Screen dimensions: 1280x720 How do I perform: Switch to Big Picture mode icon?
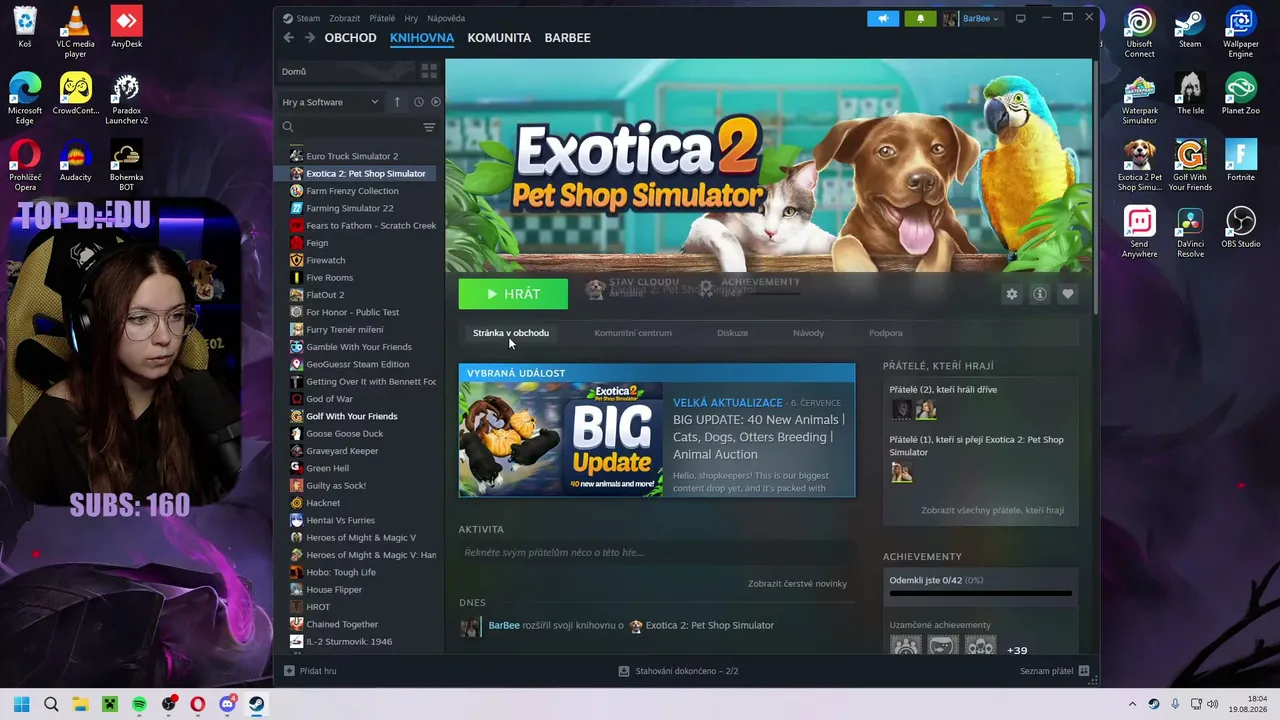[x=1020, y=18]
